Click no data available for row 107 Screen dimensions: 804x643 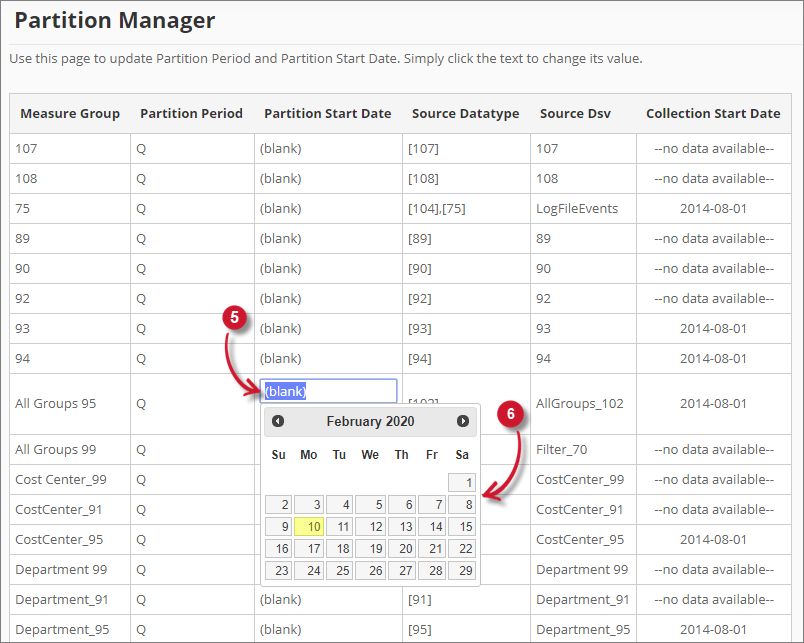point(714,149)
